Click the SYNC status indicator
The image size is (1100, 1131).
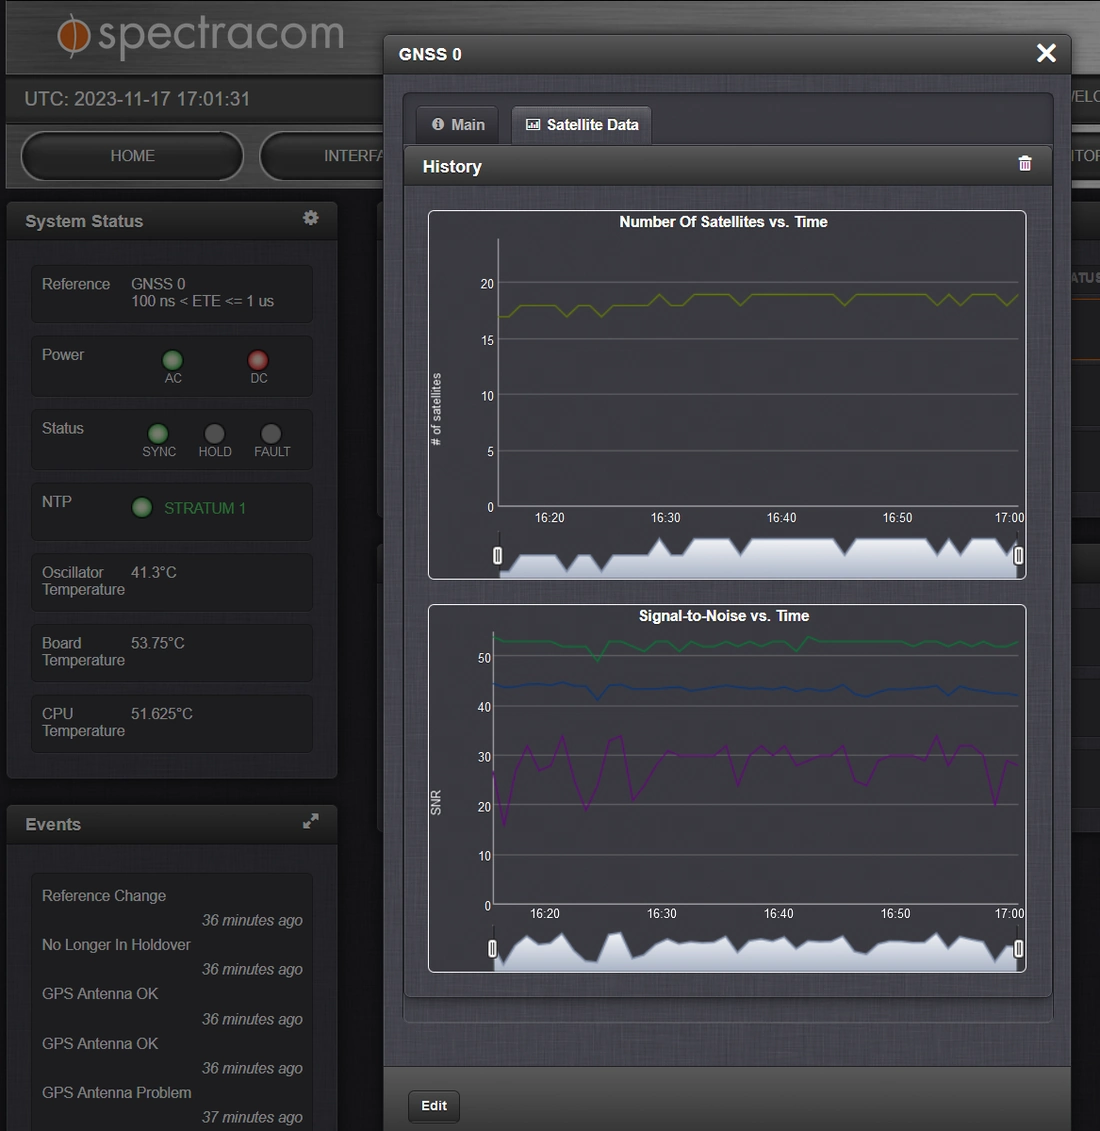click(158, 434)
